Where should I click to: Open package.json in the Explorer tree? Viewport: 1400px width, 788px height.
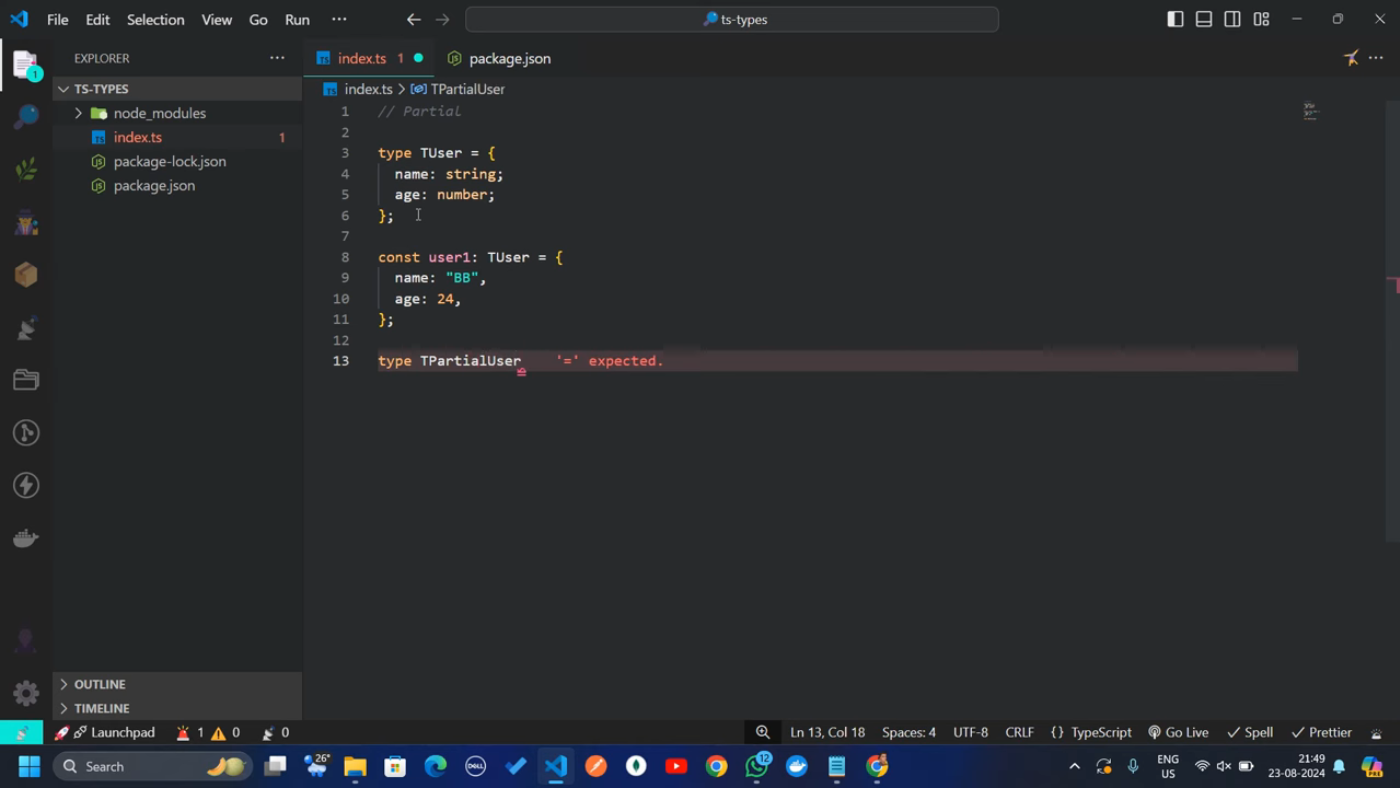click(177, 185)
